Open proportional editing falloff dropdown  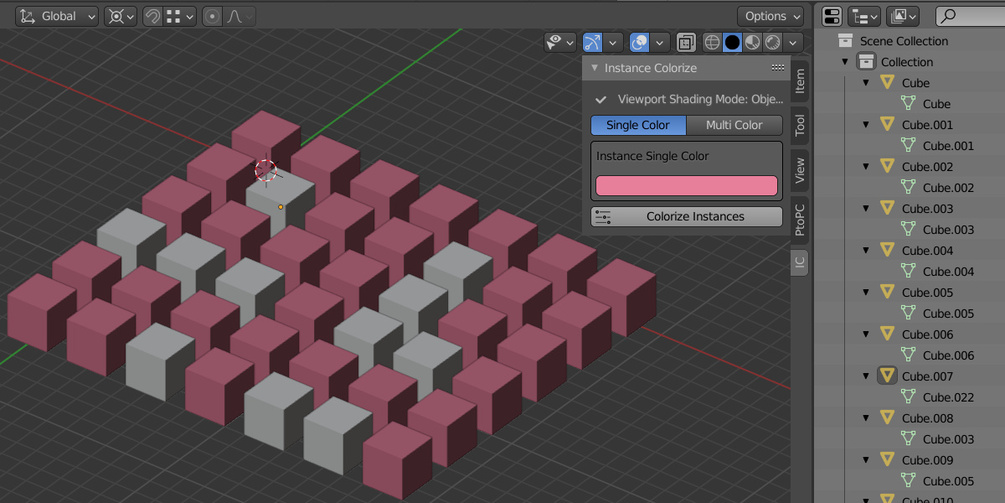[239, 17]
